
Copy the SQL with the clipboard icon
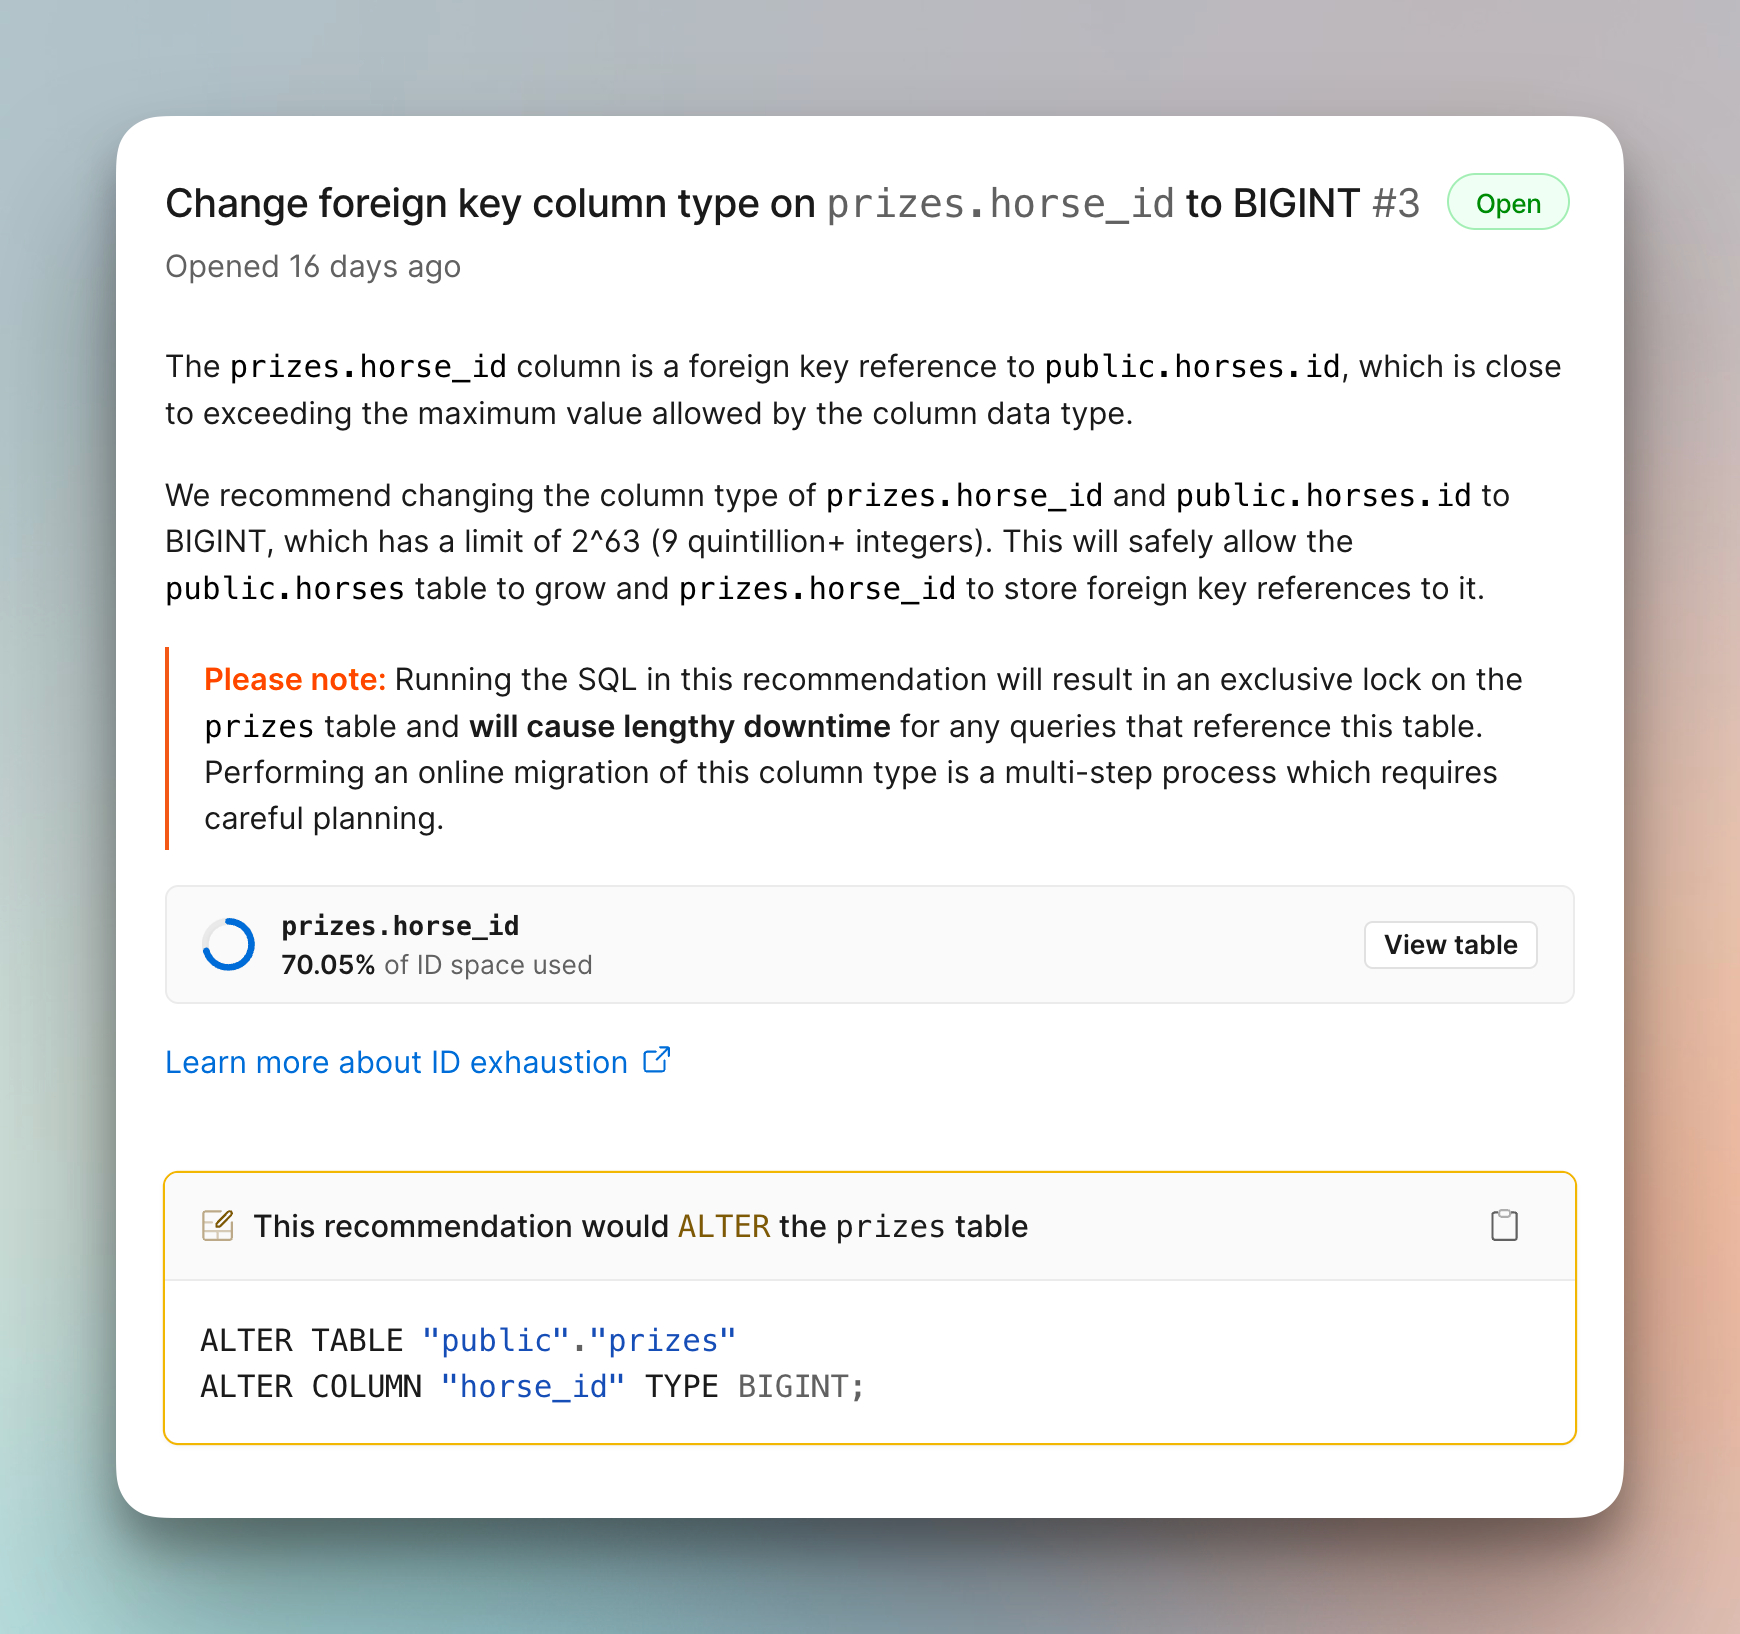[x=1504, y=1225]
